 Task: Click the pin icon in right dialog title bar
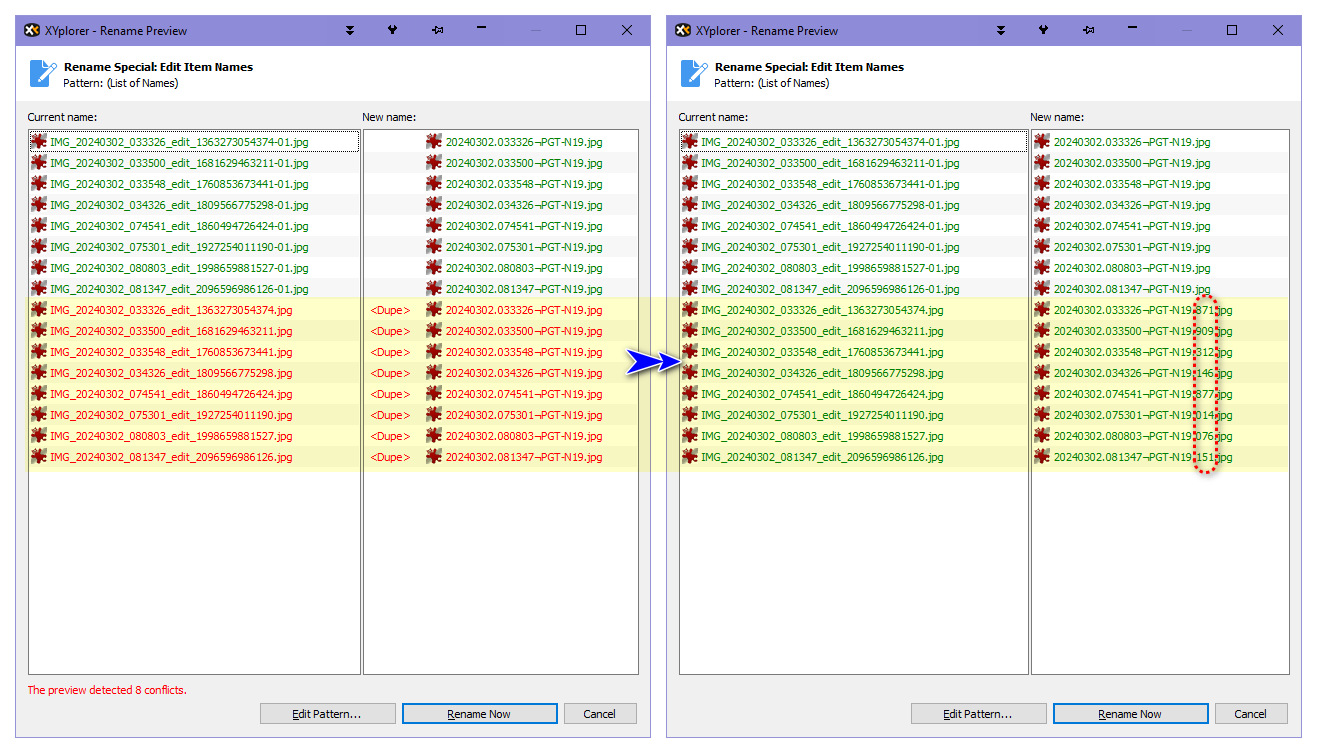pyautogui.click(x=1088, y=31)
